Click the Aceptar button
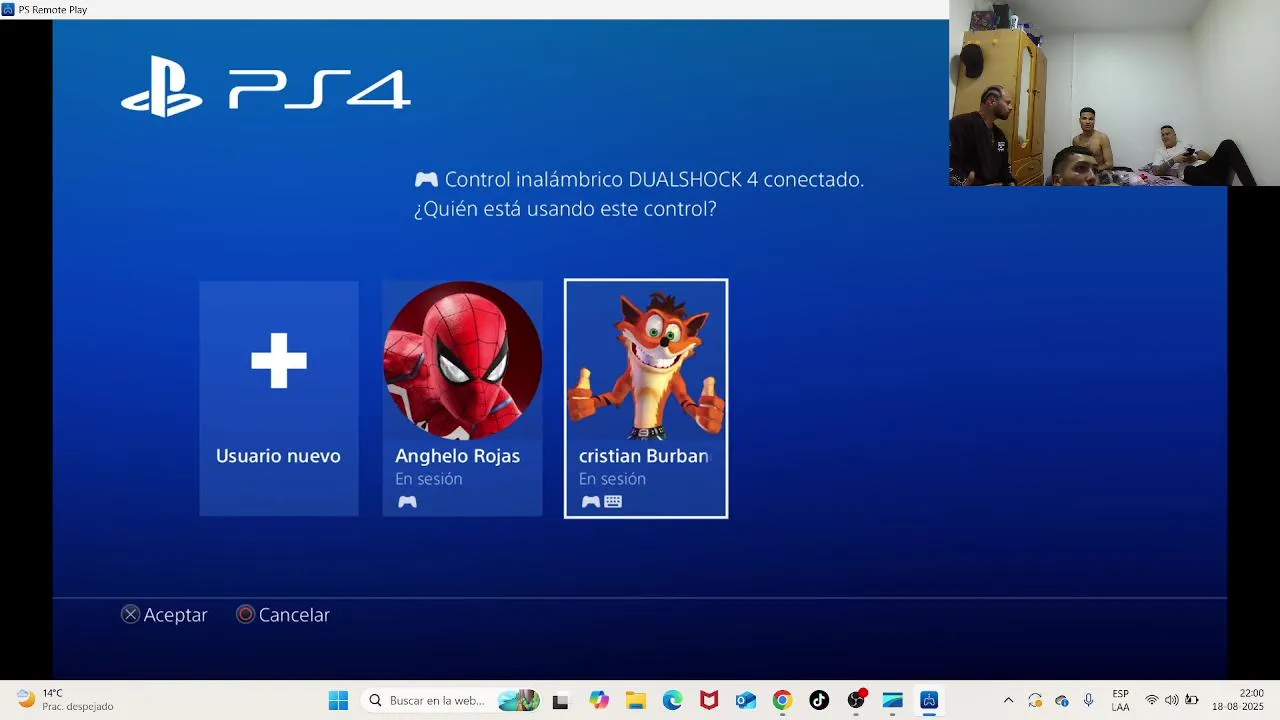The image size is (1280, 720). point(164,615)
